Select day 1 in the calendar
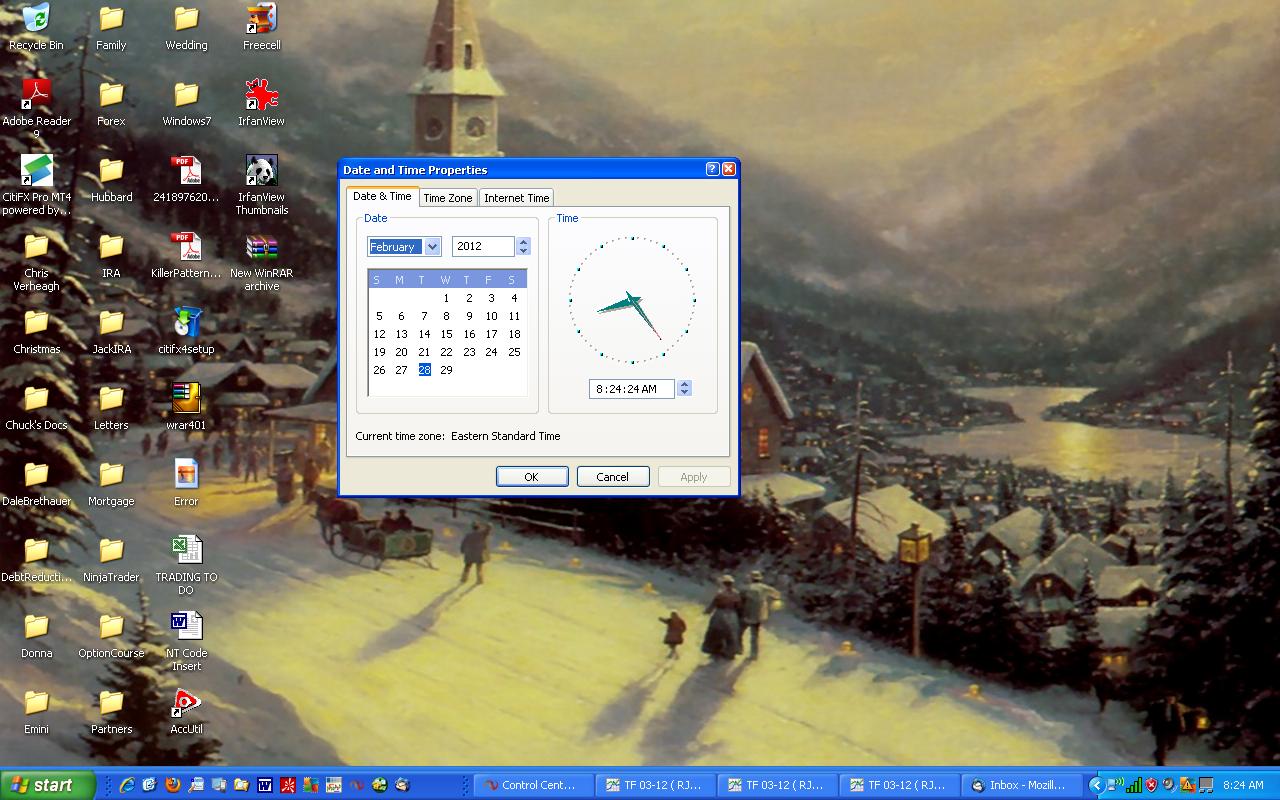Viewport: 1280px width, 800px height. point(446,298)
